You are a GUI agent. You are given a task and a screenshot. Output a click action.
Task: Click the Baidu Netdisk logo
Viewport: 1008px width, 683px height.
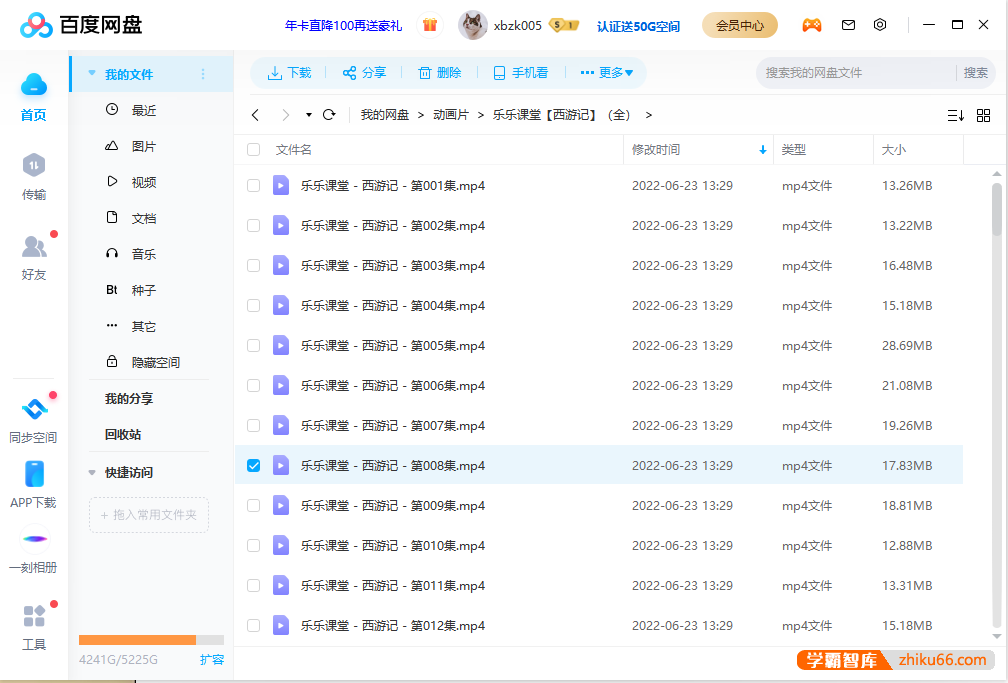[80, 25]
